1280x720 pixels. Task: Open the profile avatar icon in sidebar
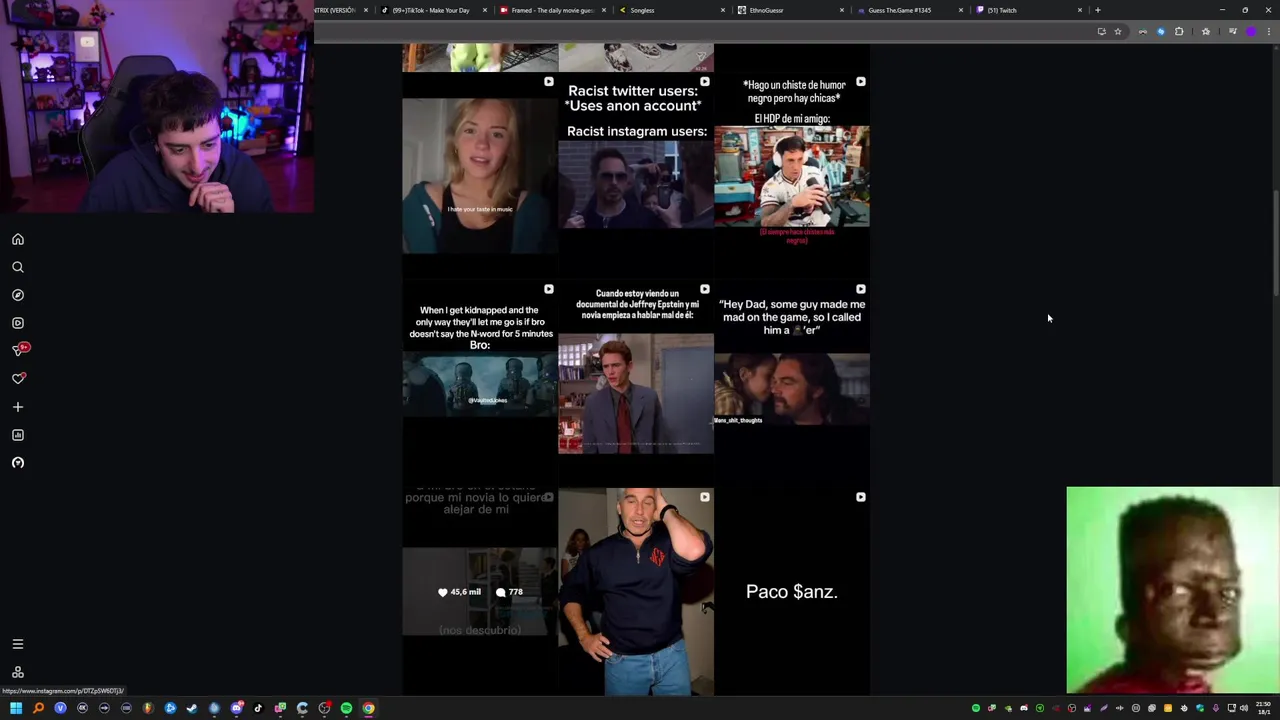pyautogui.click(x=18, y=463)
